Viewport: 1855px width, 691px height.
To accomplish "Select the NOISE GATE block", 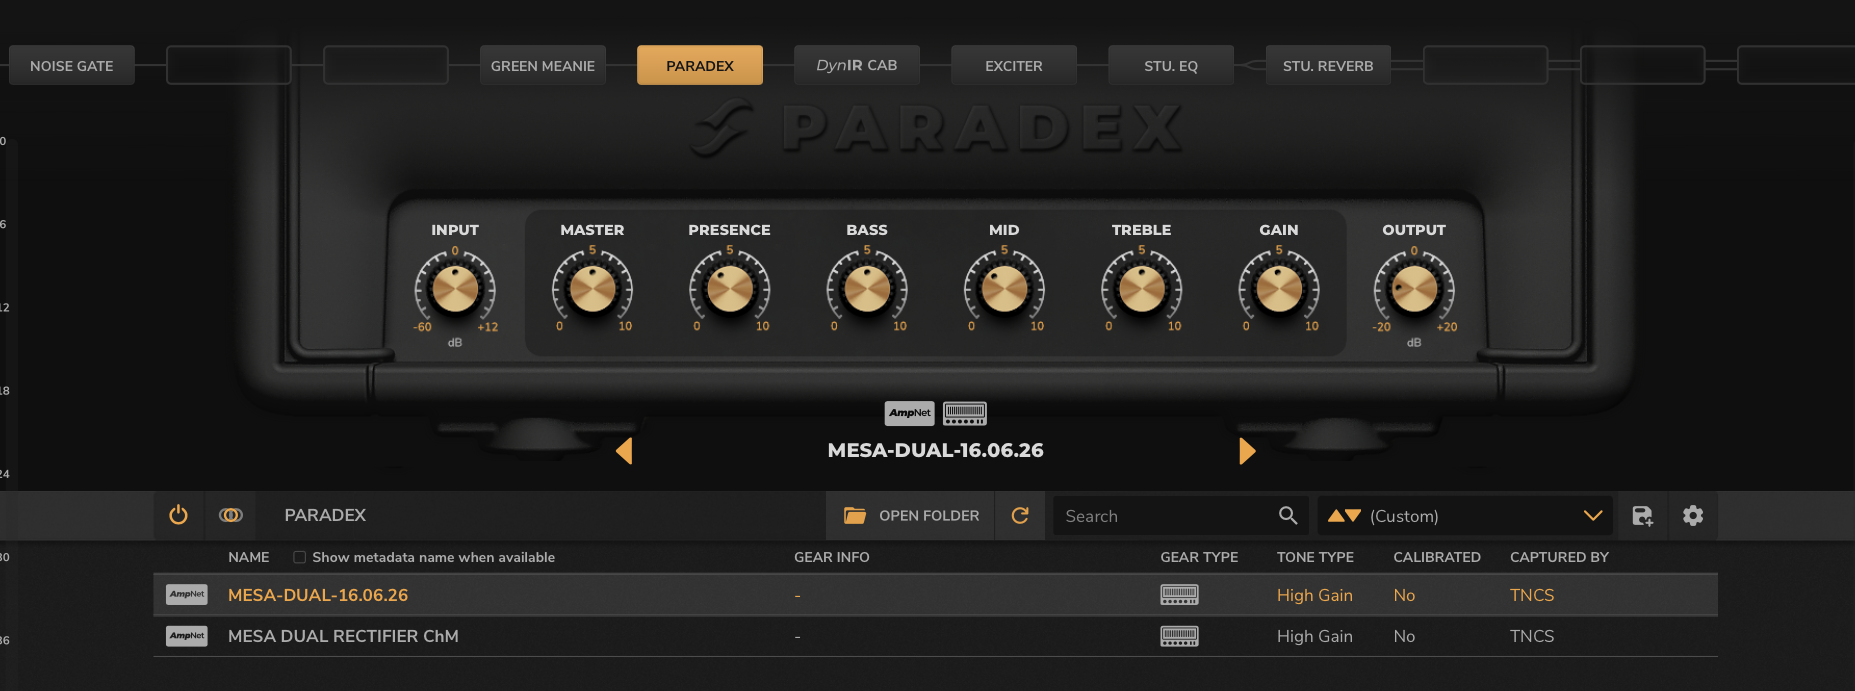I will 72,65.
